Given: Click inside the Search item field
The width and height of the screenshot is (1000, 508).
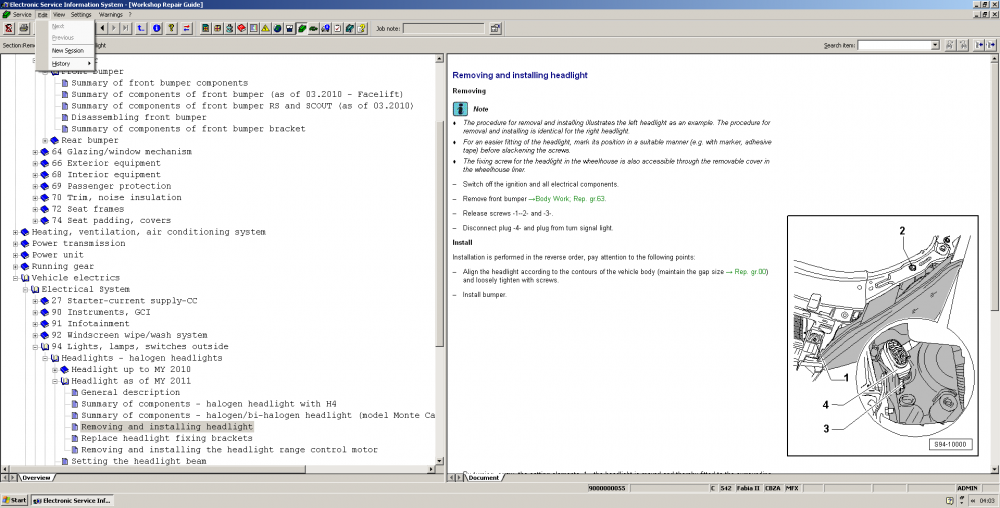Looking at the screenshot, I should tap(893, 45).
